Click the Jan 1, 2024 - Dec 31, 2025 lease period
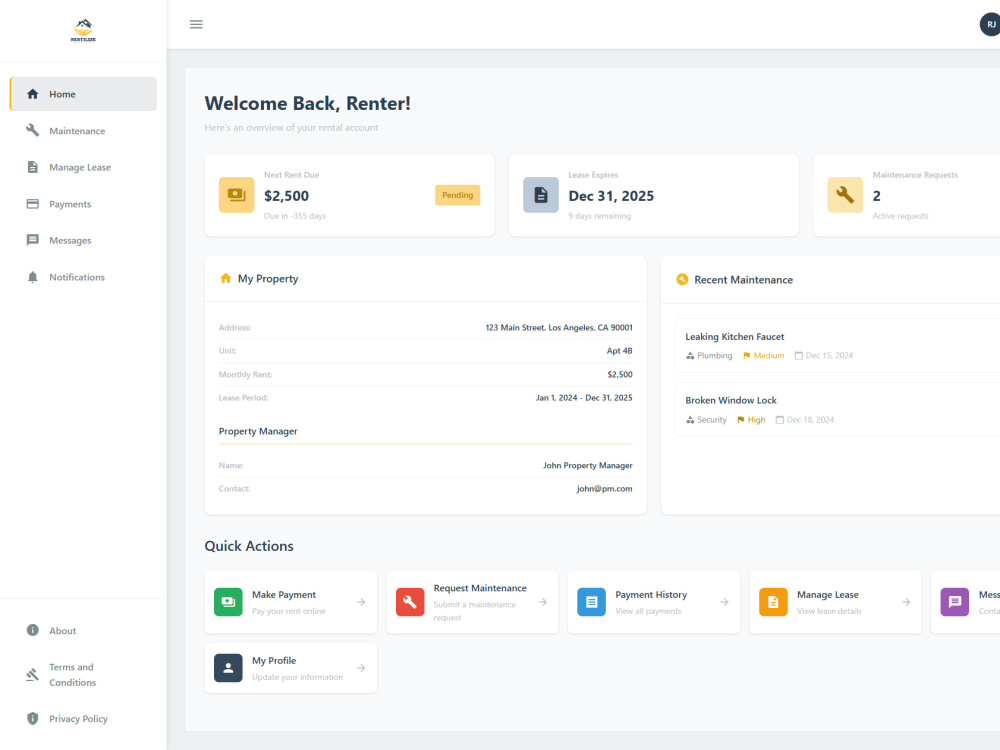Screen dimensions: 1000x750 click(x=584, y=397)
